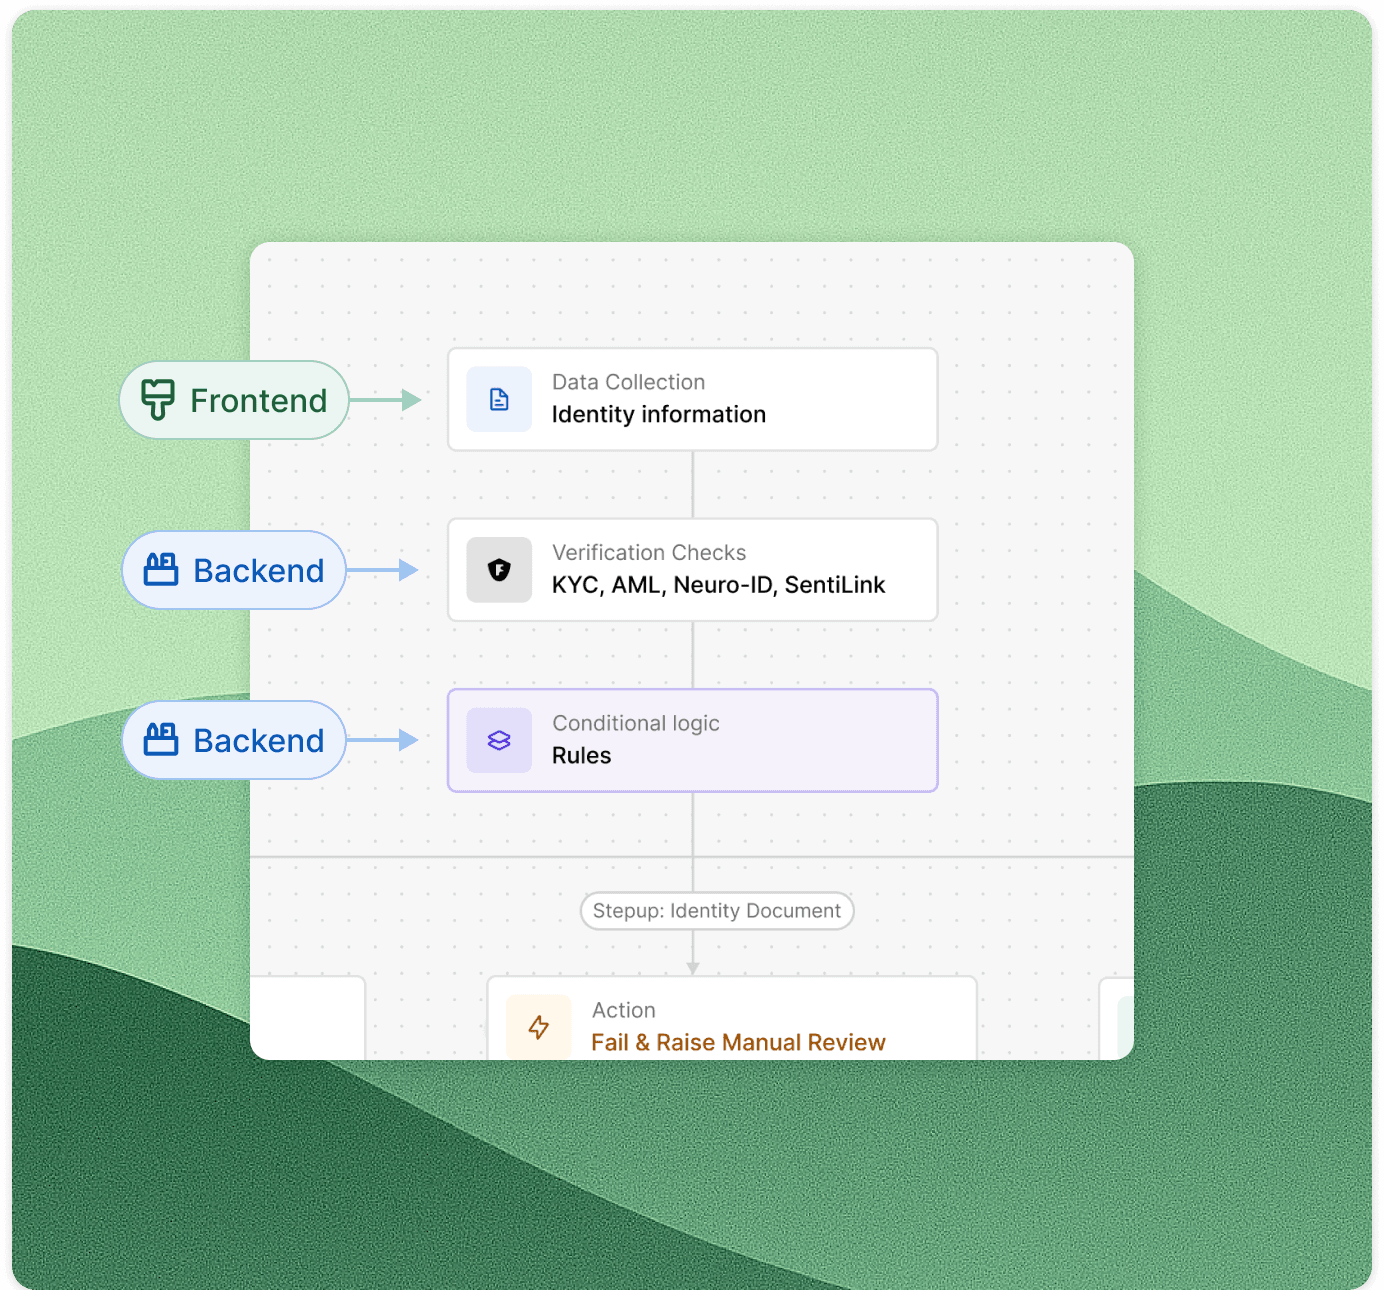Screen dimensions: 1384x1290
Task: Click the Fail & Raise Manual Review text
Action: click(x=738, y=1042)
